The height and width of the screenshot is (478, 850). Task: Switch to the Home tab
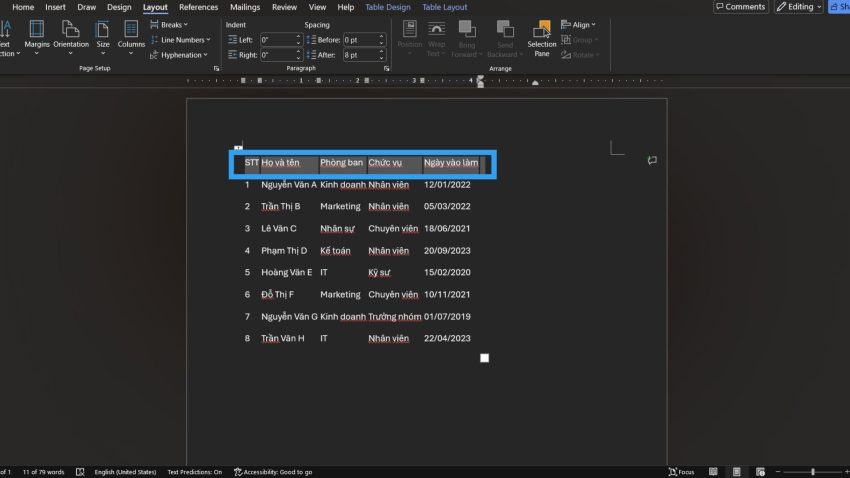point(23,7)
